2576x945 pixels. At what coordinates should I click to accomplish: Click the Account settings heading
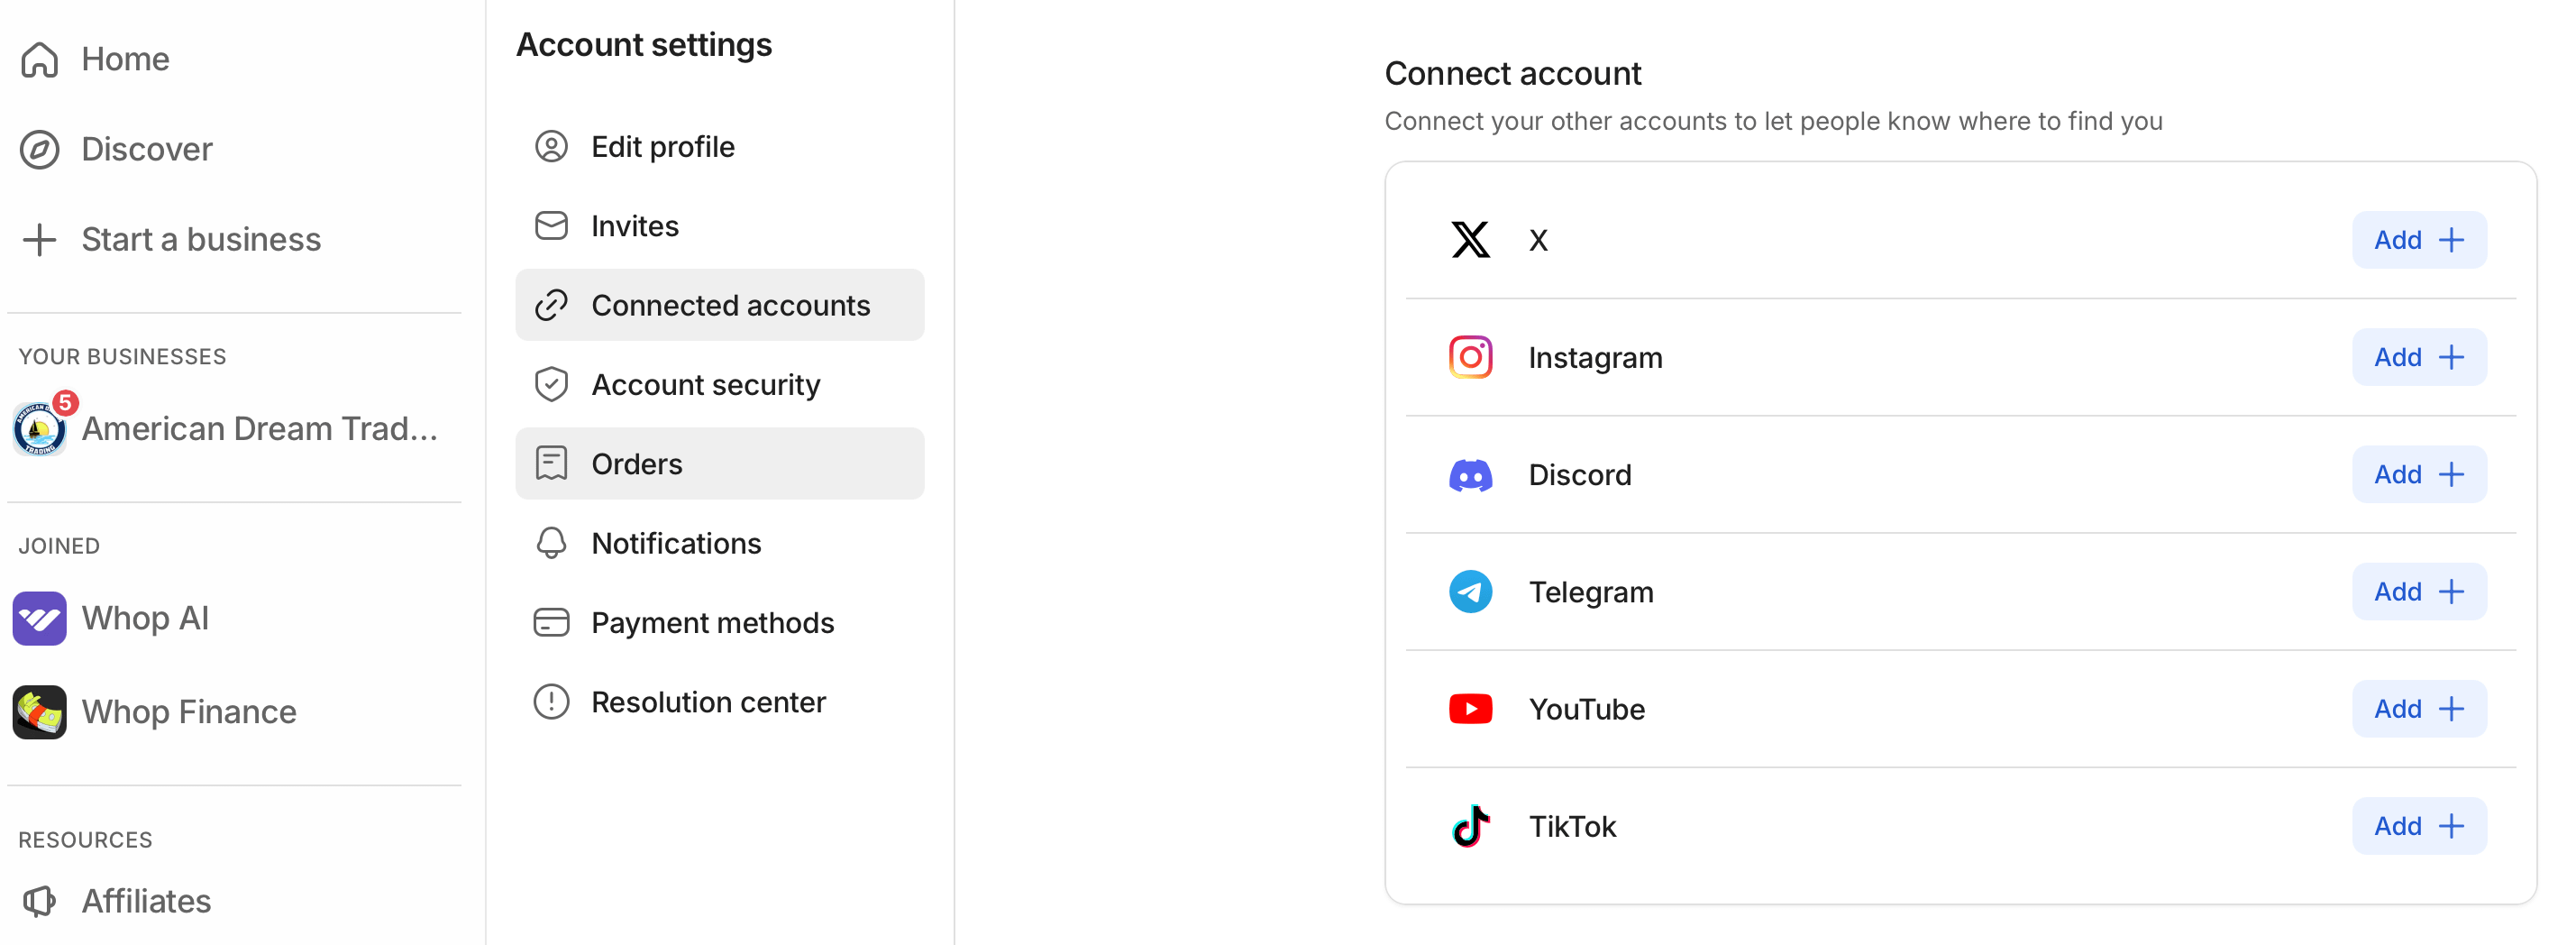(x=644, y=45)
